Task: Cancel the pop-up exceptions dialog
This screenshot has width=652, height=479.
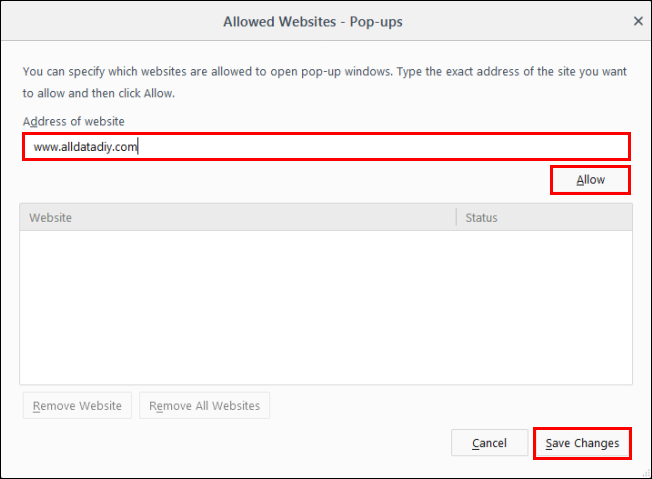Action: (489, 443)
